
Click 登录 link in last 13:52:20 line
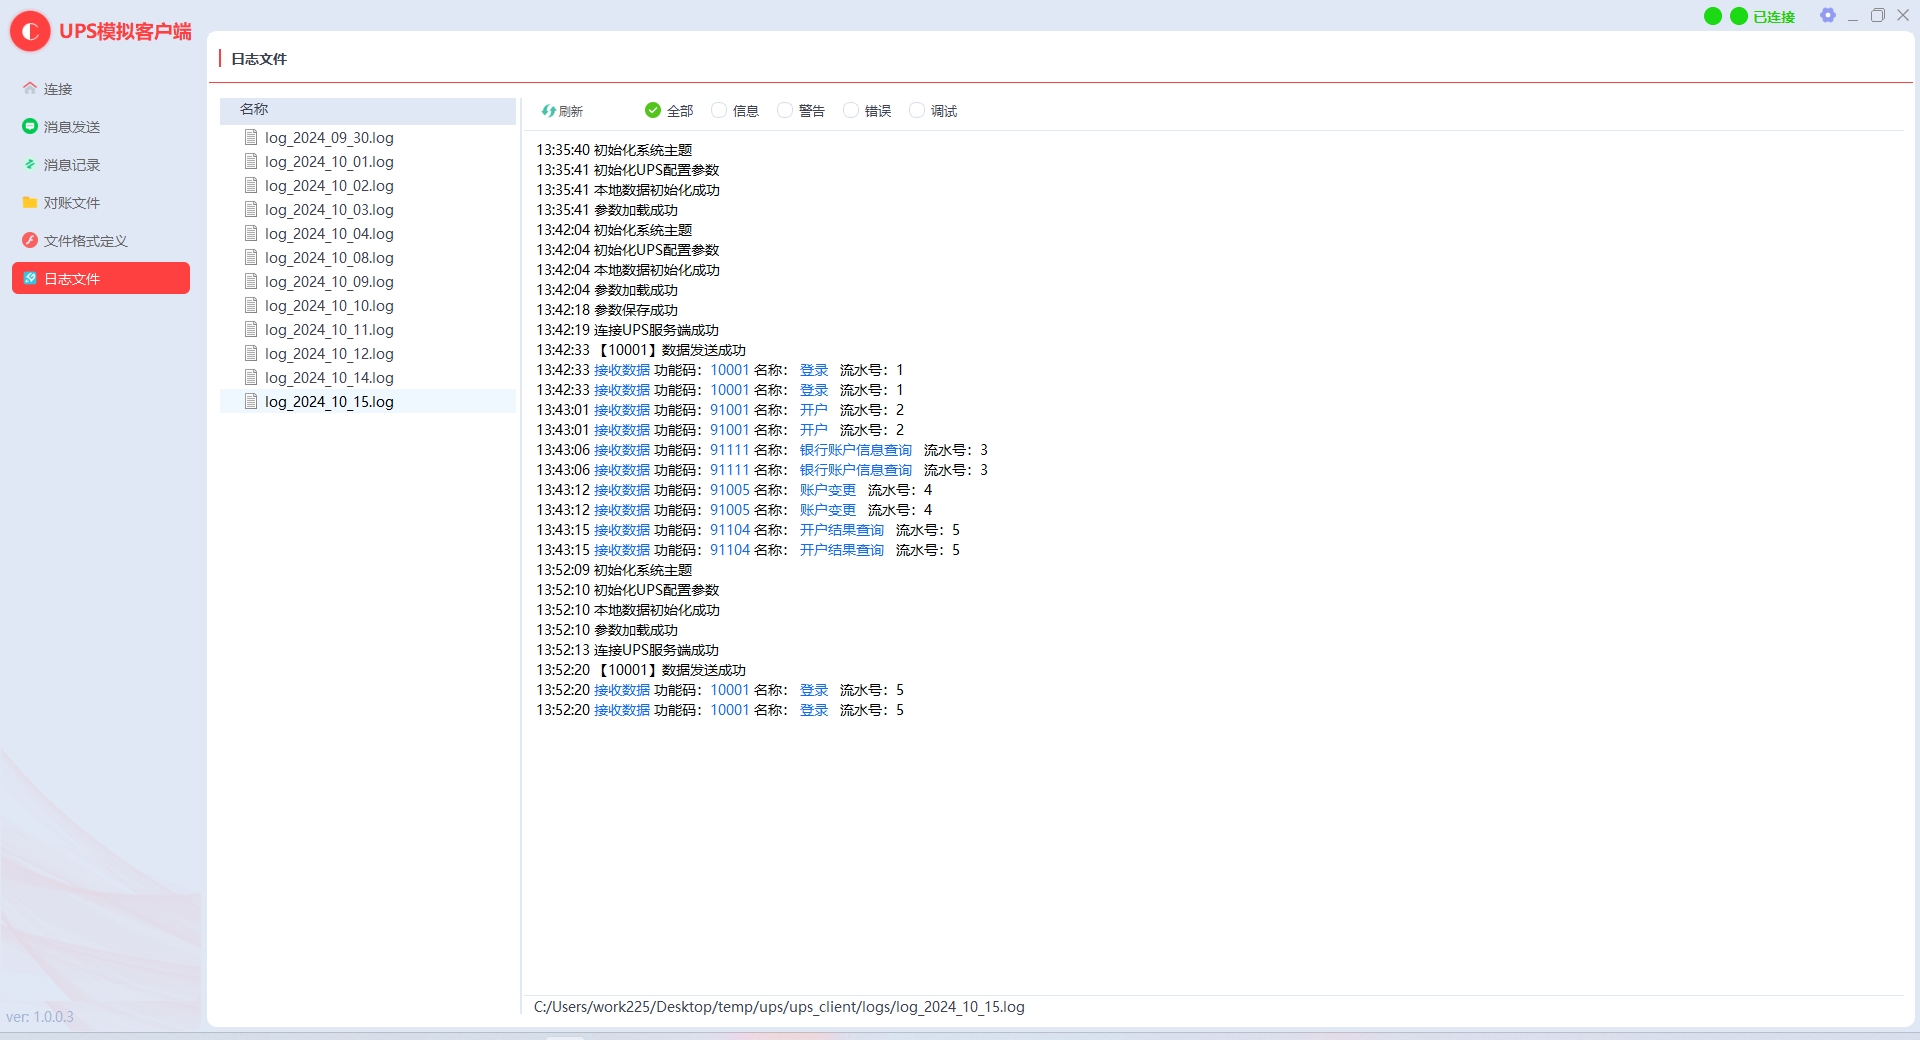click(x=814, y=710)
